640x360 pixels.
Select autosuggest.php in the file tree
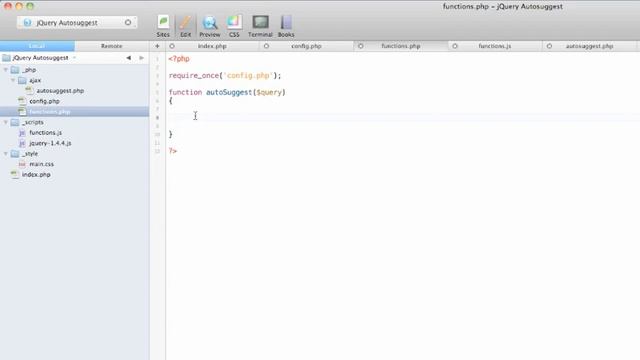coord(74,91)
